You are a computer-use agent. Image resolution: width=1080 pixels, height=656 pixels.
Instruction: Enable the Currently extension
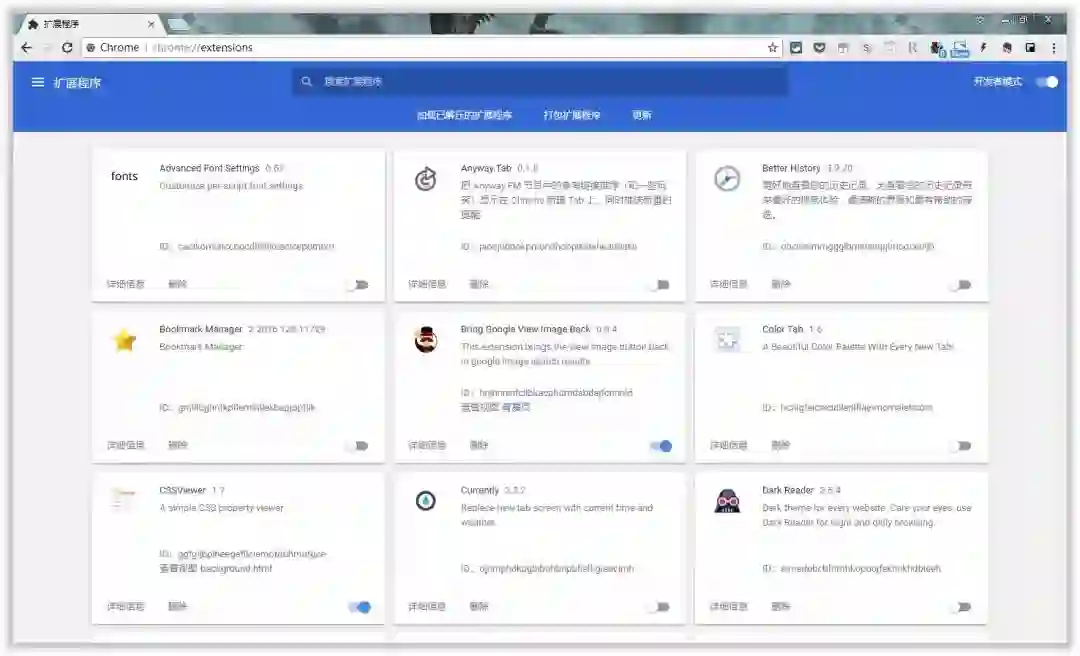[659, 607]
